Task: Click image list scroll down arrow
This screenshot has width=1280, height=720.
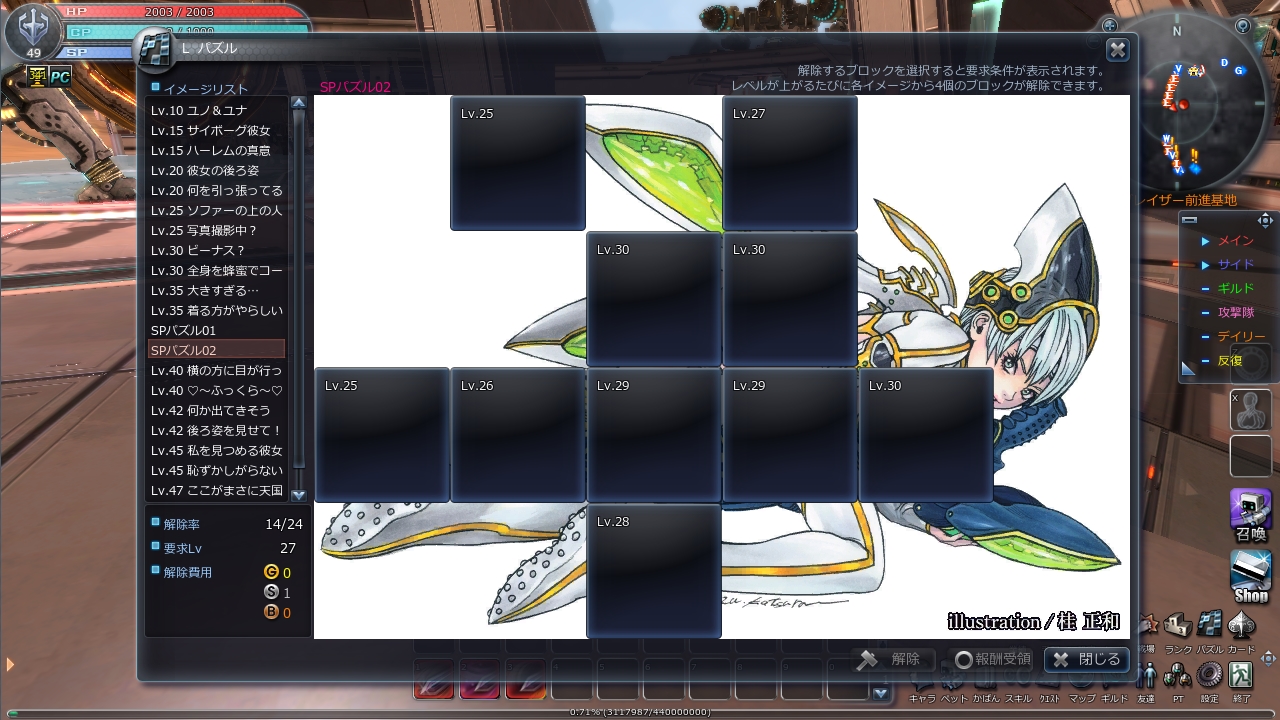Action: point(298,494)
